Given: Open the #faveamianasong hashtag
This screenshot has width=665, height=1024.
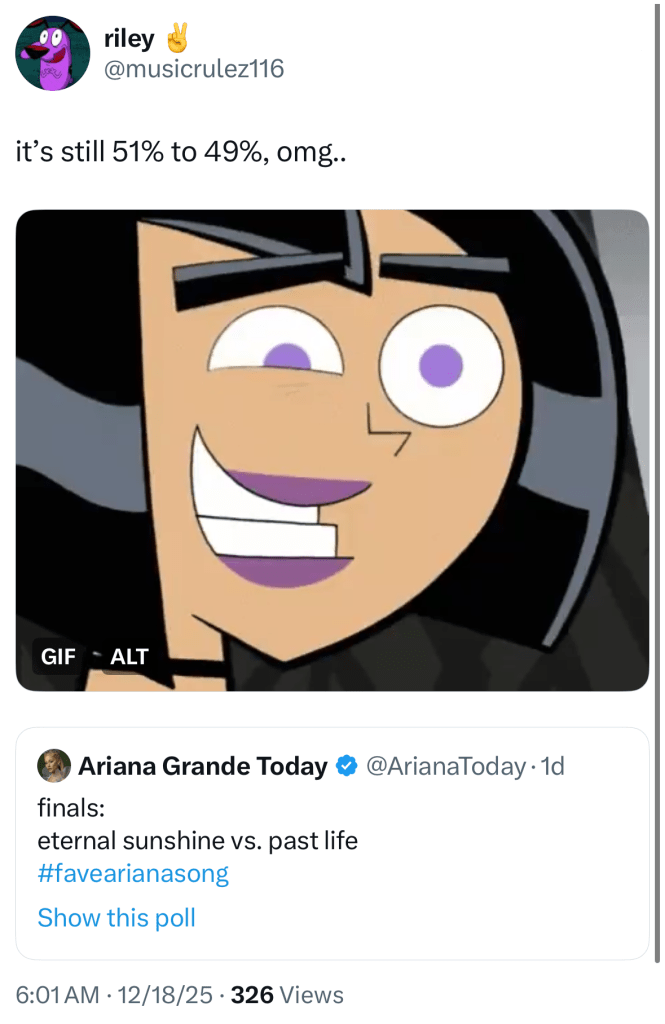Looking at the screenshot, I should click(133, 873).
